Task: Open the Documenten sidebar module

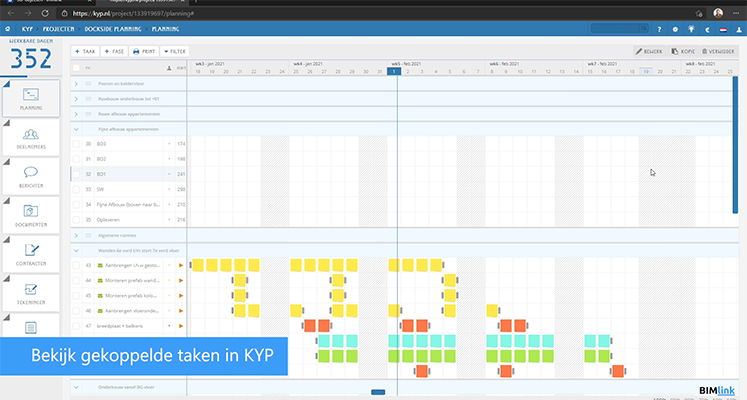Action: [31, 216]
